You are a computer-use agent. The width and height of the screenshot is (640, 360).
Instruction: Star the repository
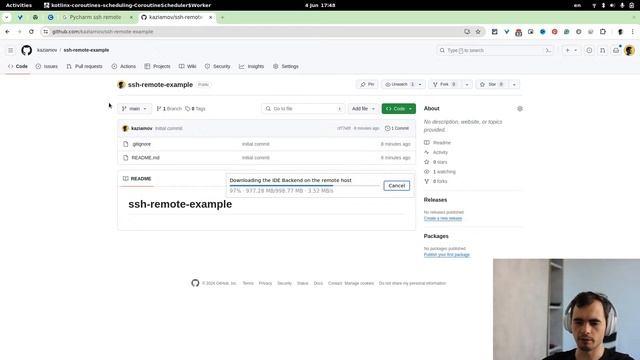tap(492, 84)
